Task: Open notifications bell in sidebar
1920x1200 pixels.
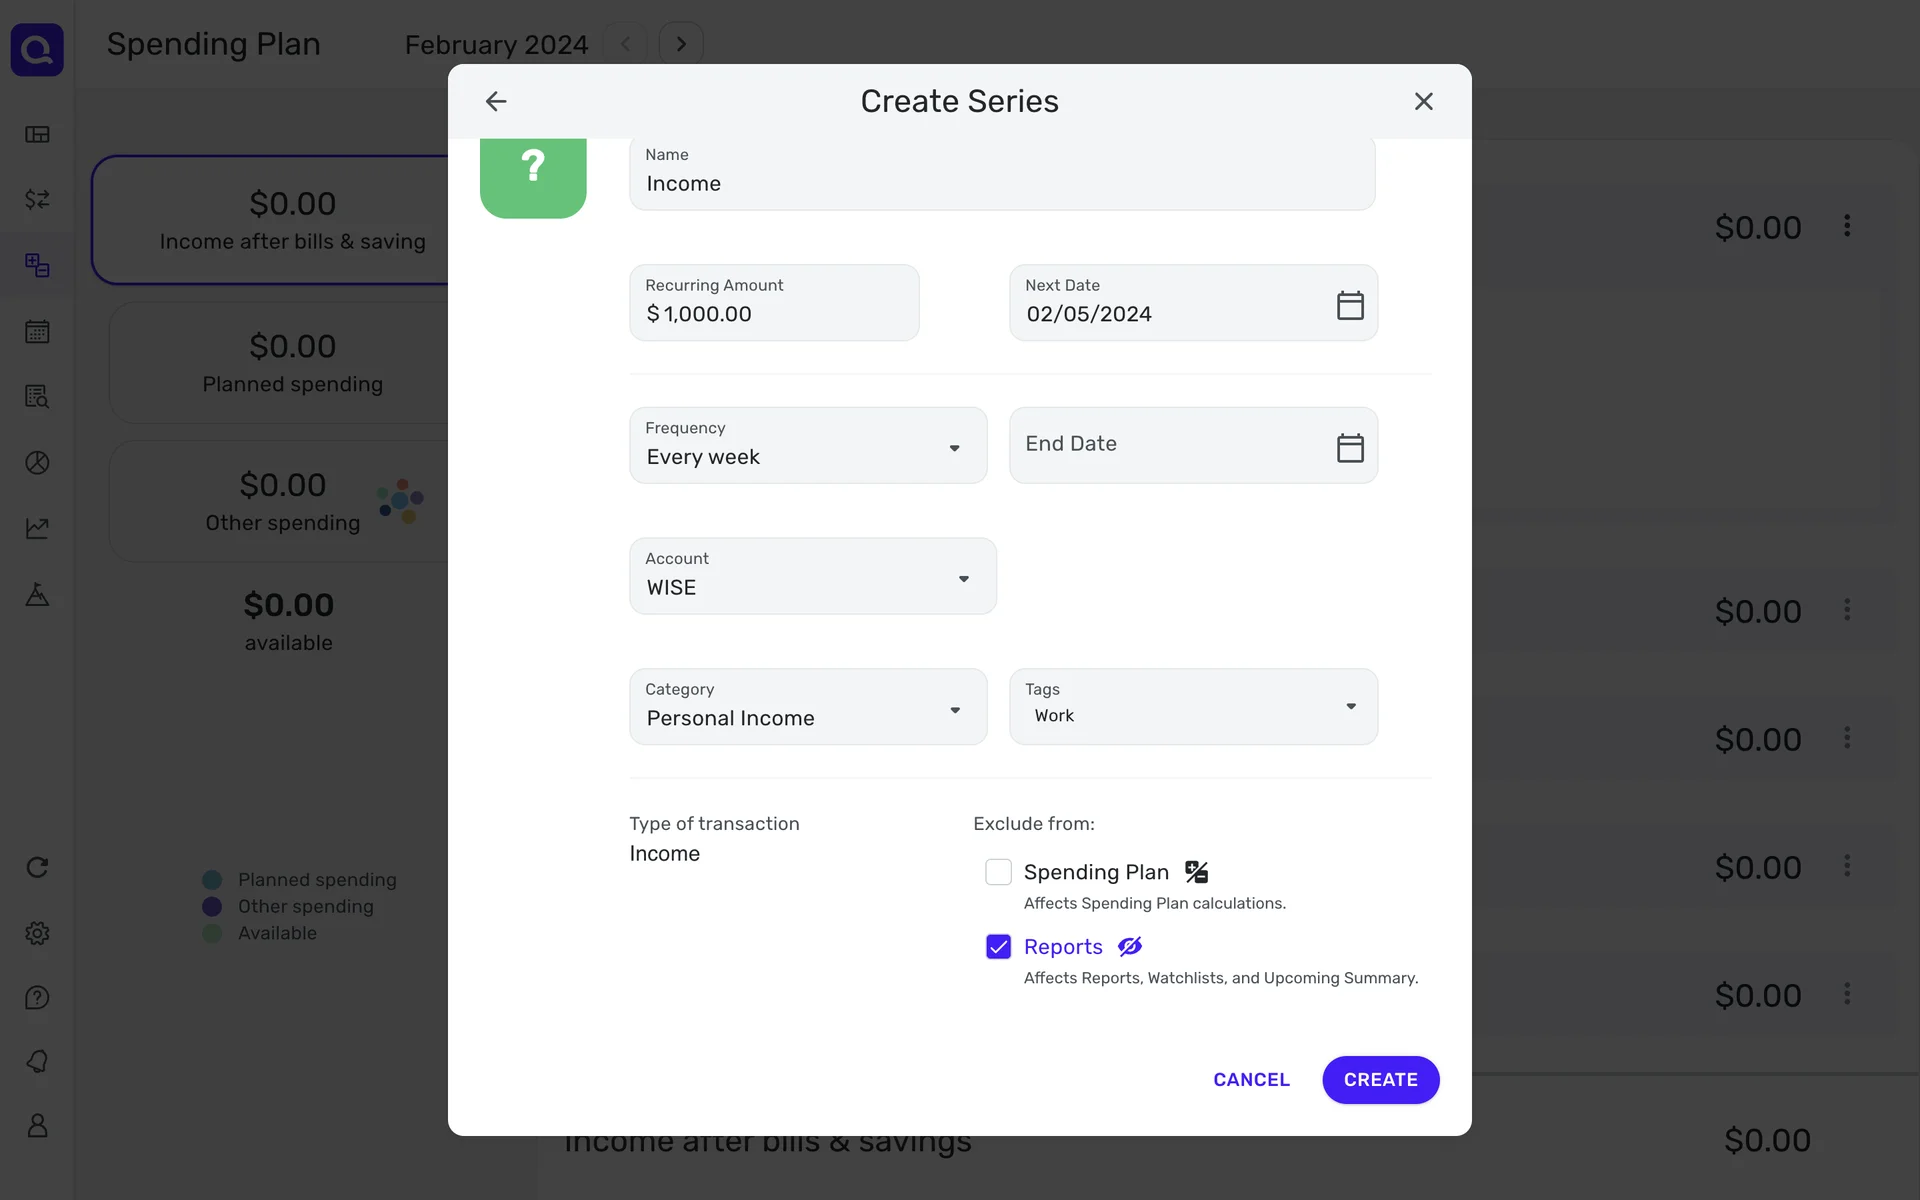Action: (x=37, y=1061)
